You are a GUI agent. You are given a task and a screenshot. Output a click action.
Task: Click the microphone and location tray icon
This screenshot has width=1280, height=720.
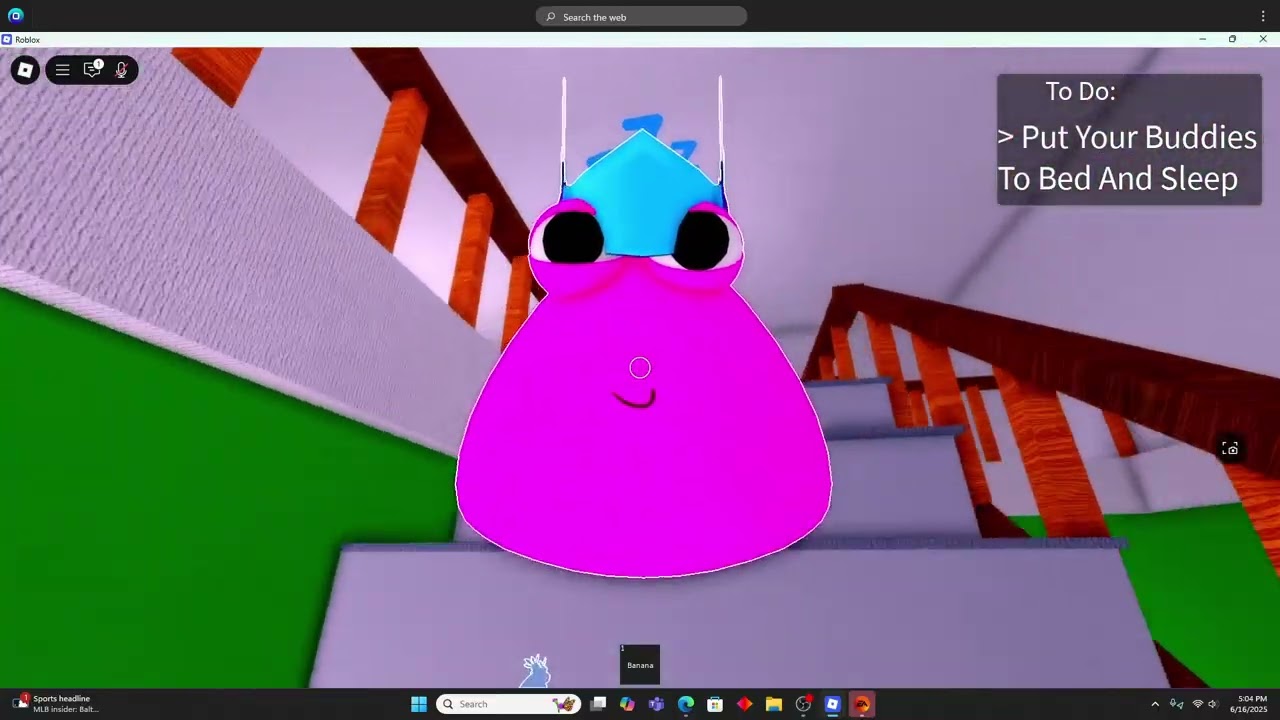point(1177,704)
